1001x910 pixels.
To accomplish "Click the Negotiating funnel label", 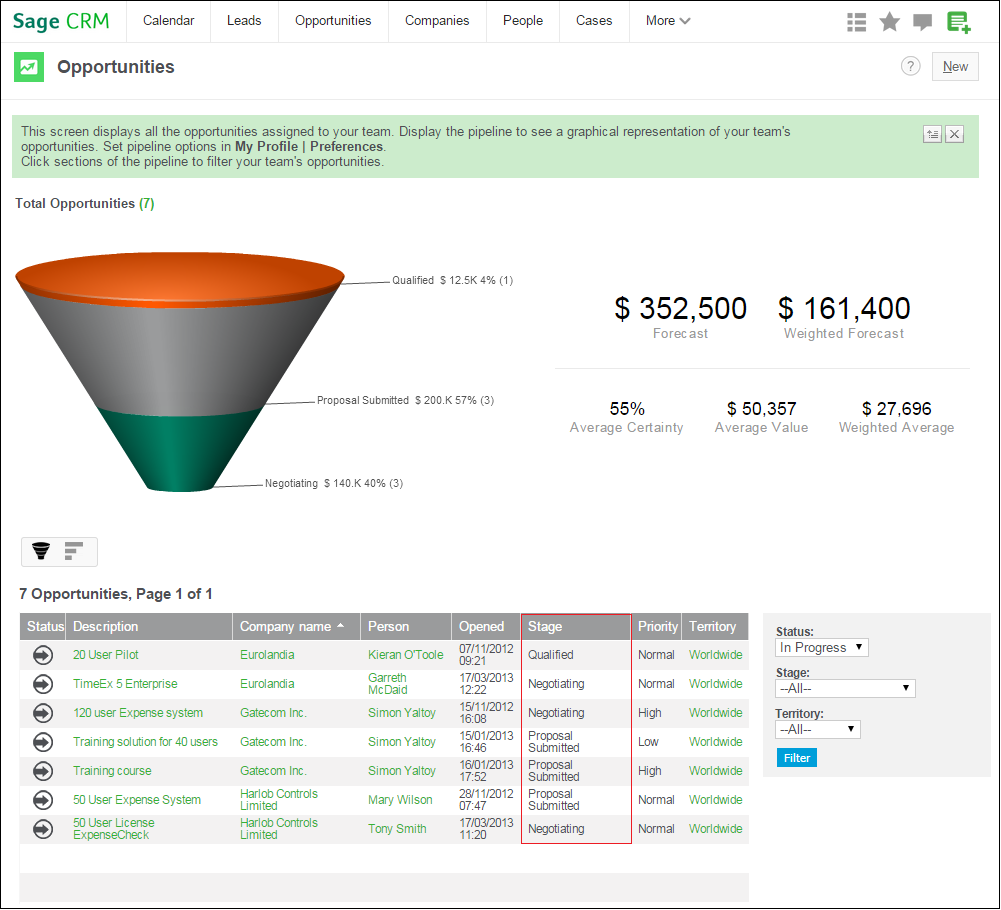I will click(x=334, y=483).
